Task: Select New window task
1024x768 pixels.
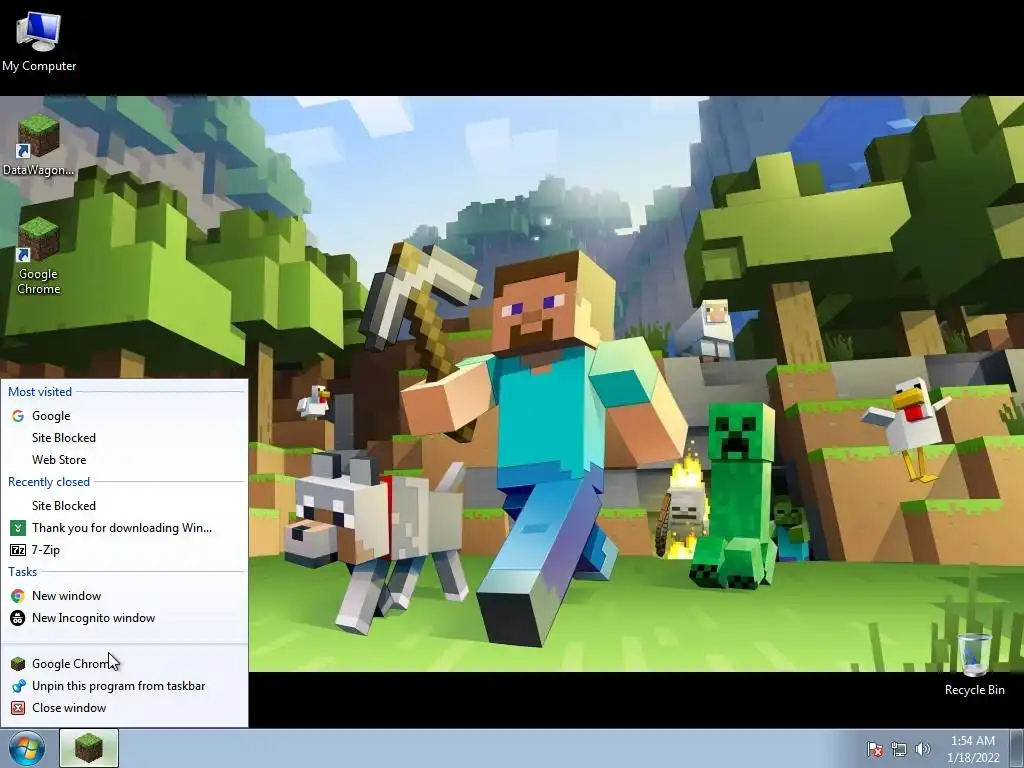Action: [124, 596]
